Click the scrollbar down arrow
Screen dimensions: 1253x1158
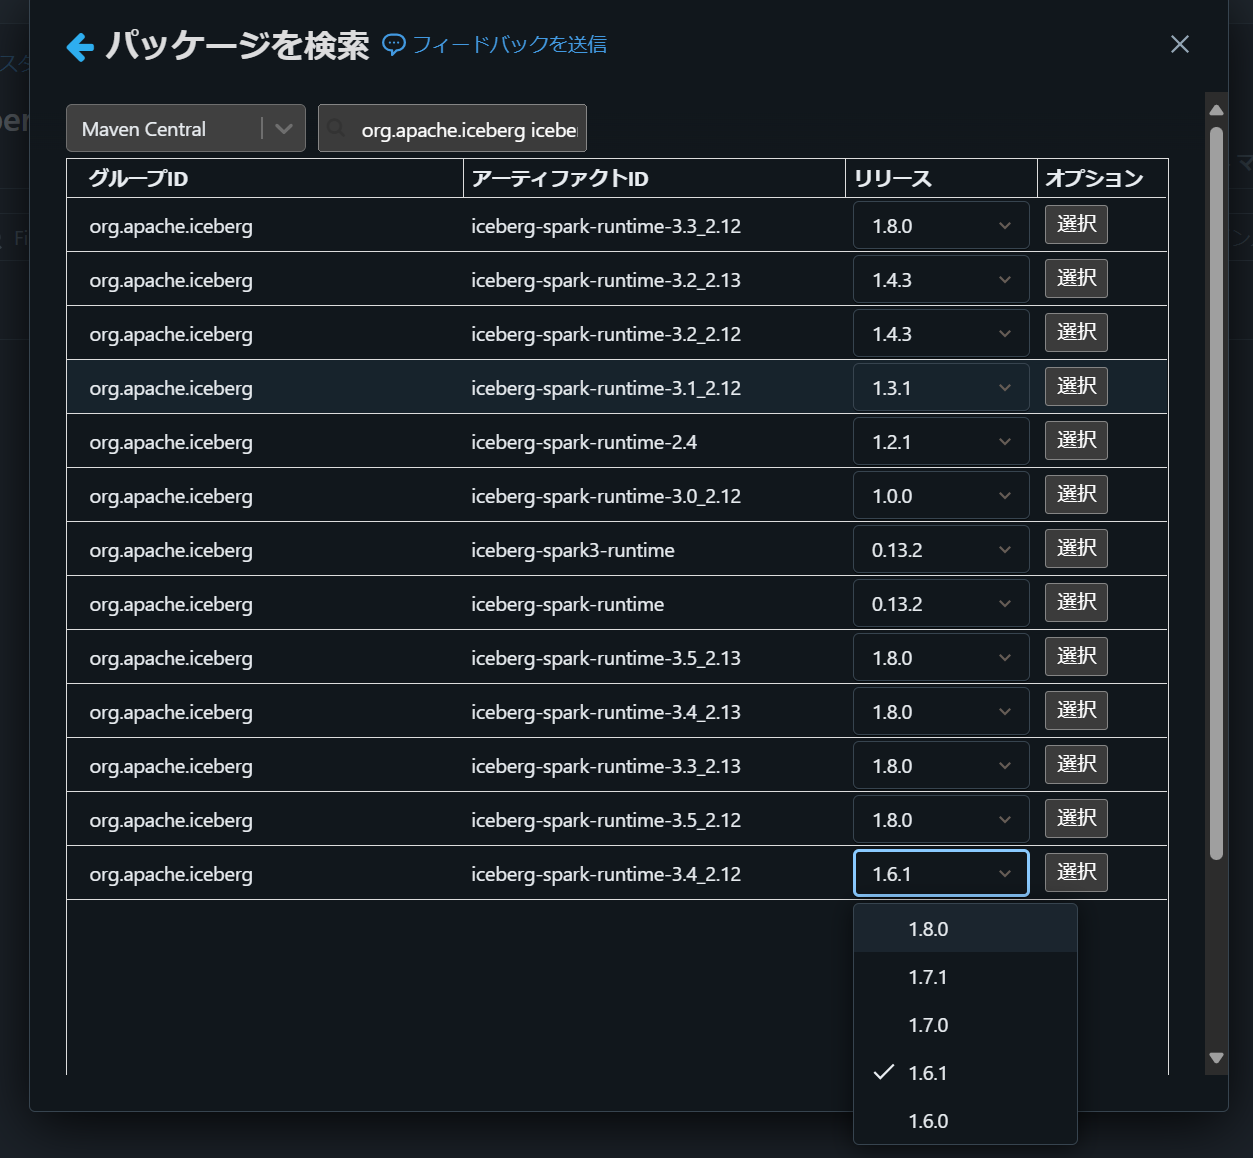tap(1216, 1058)
